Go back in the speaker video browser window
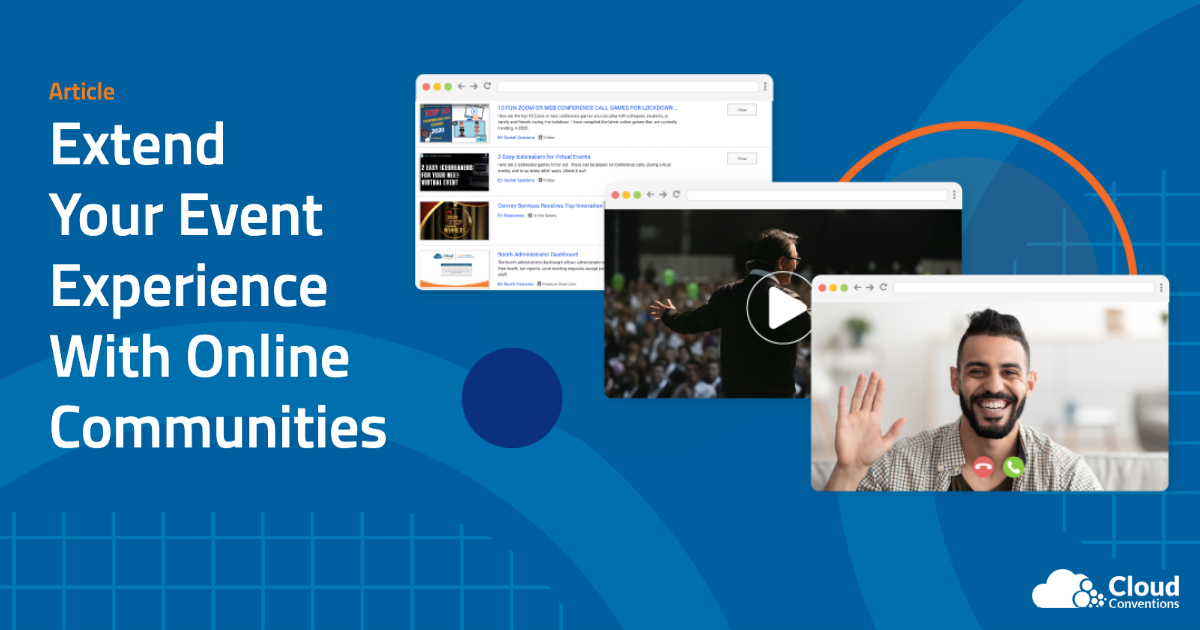Viewport: 1200px width, 630px height. coord(651,194)
